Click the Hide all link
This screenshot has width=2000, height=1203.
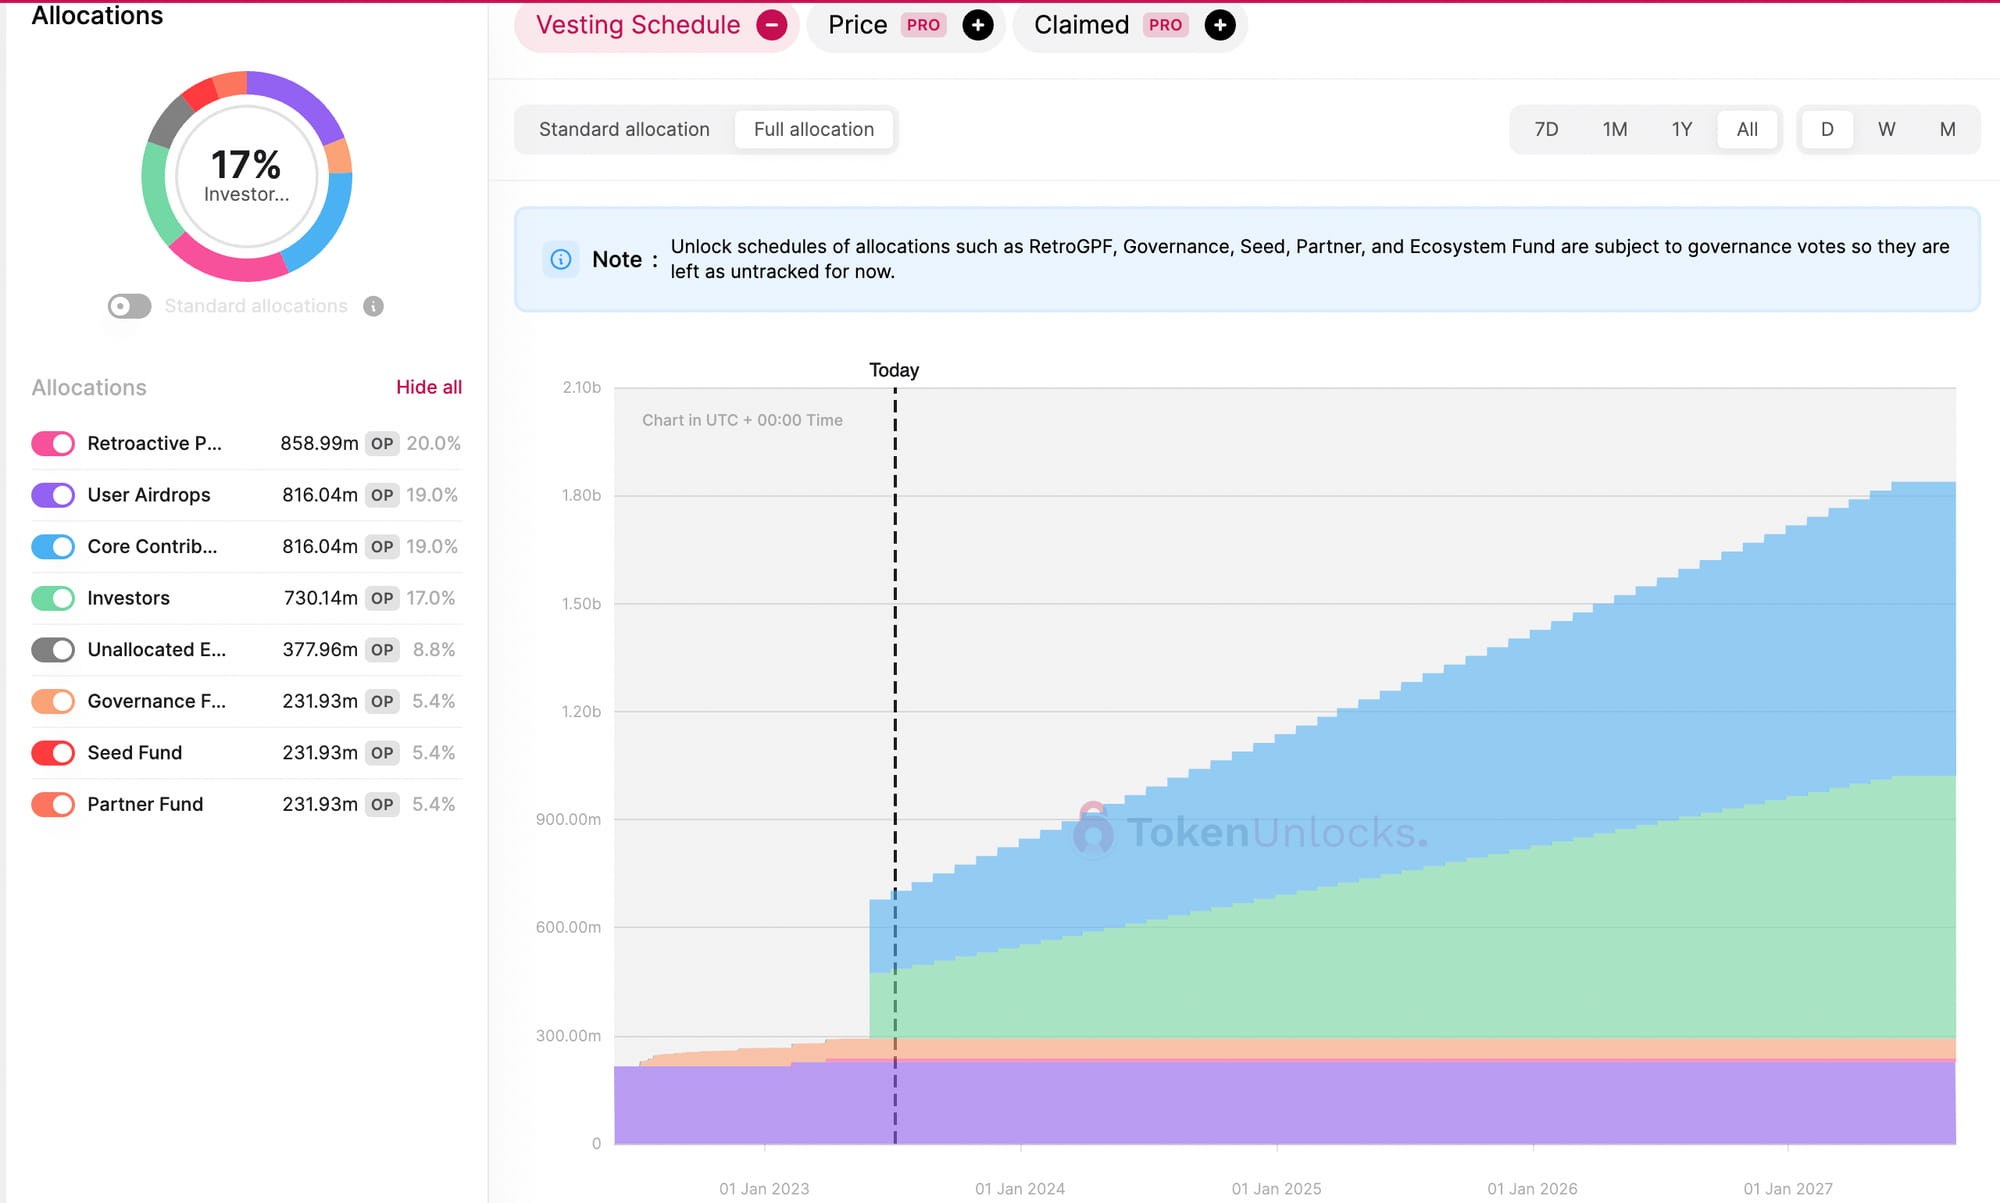tap(428, 387)
